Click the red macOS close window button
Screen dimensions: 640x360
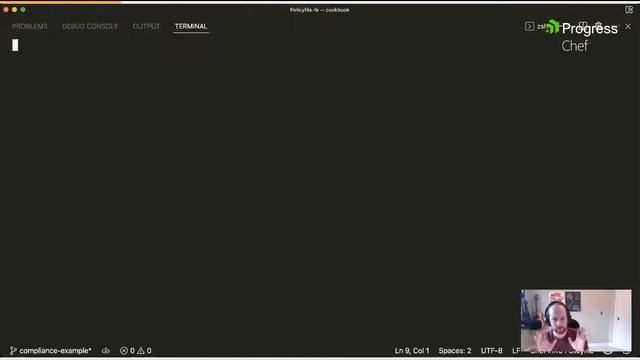6,9
